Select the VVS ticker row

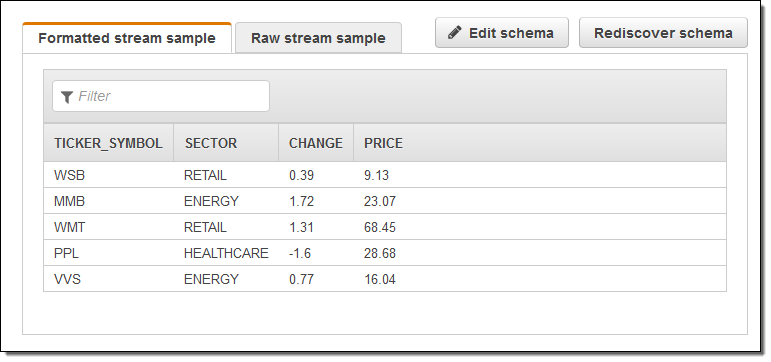(385, 279)
